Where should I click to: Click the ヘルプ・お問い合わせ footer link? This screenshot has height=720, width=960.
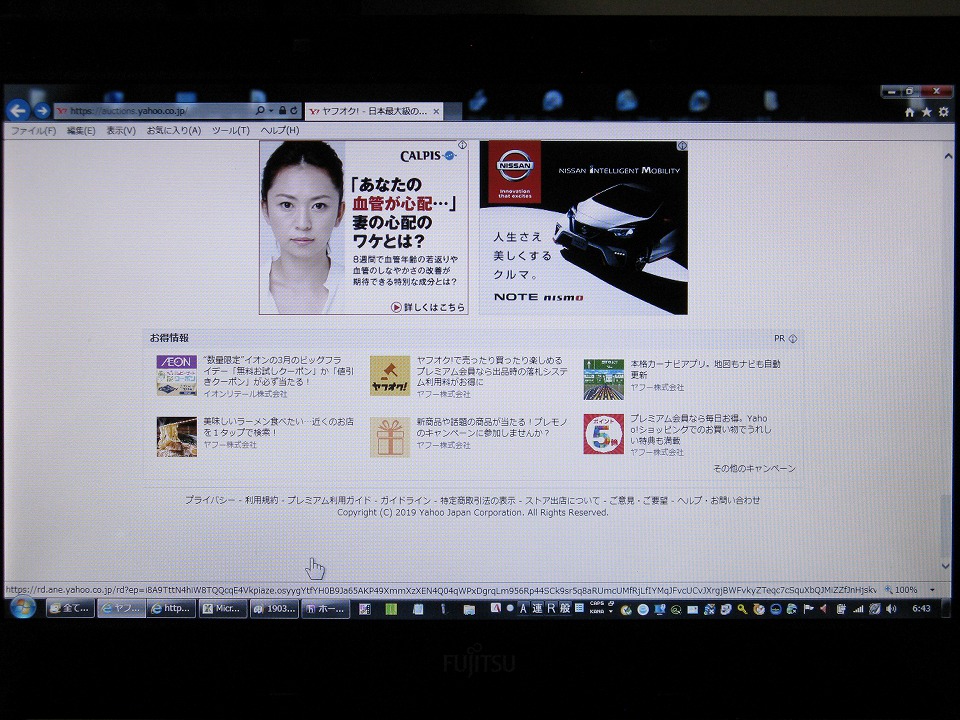718,500
